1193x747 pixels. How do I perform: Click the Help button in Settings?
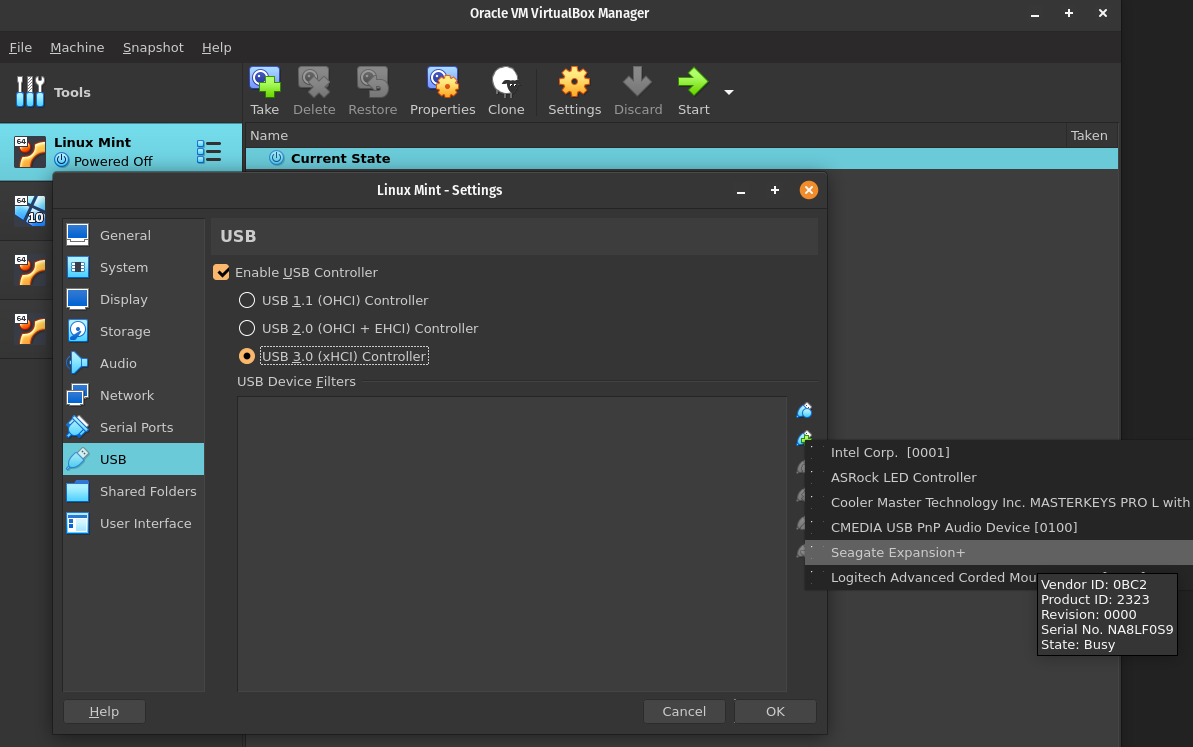104,711
